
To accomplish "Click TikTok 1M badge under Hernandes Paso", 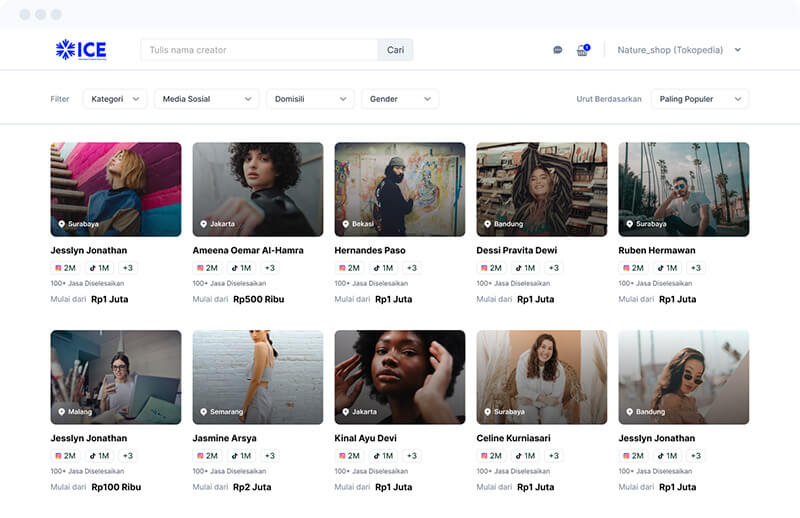I will coord(382,268).
